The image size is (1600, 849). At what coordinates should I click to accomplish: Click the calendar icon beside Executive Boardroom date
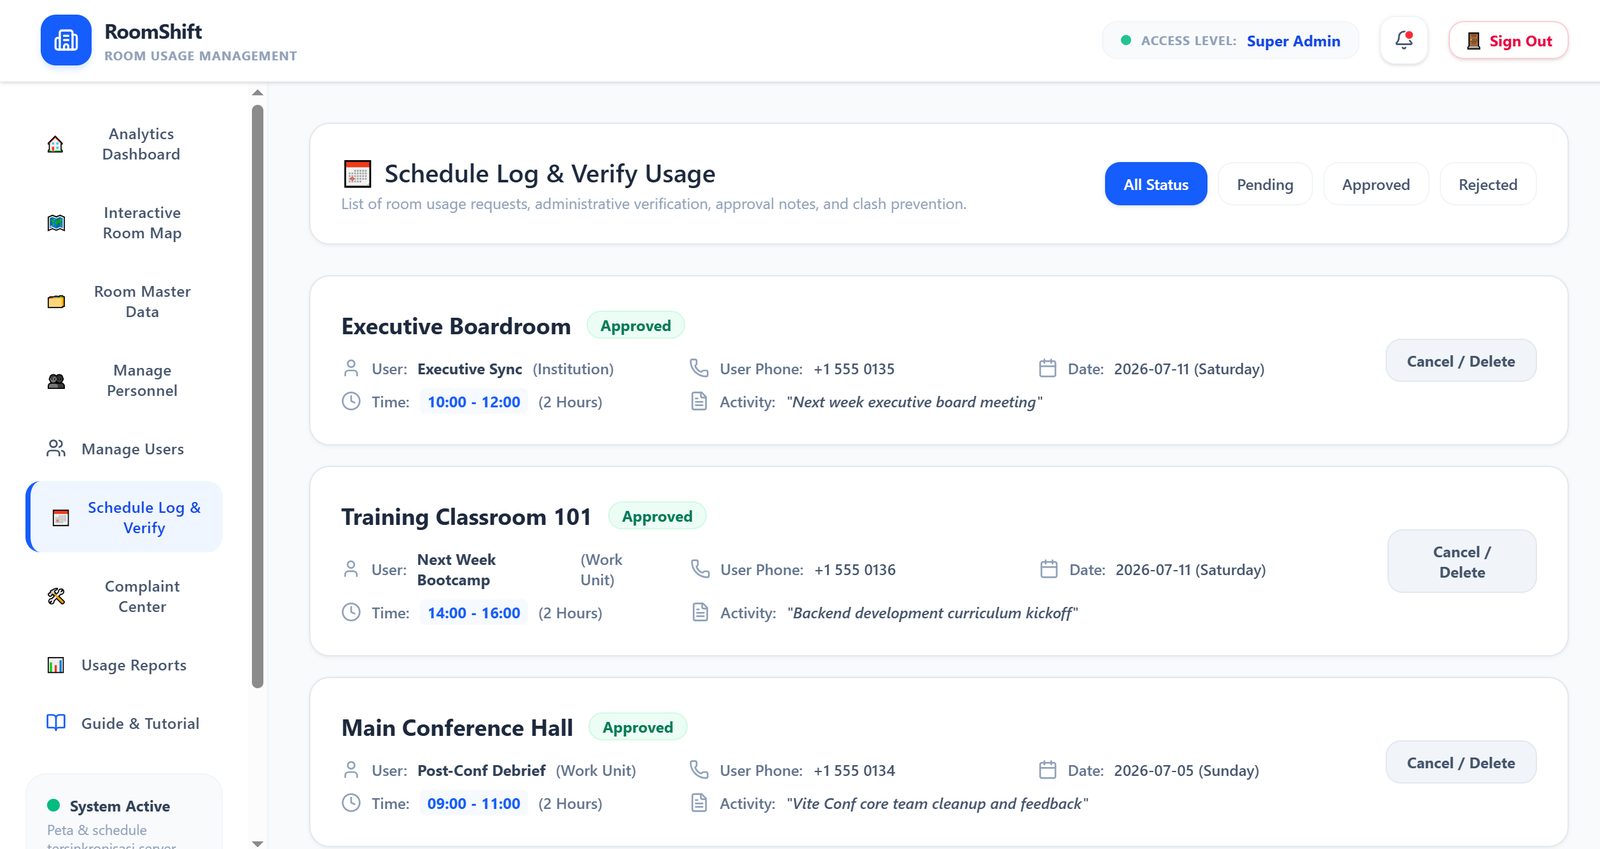tap(1048, 368)
